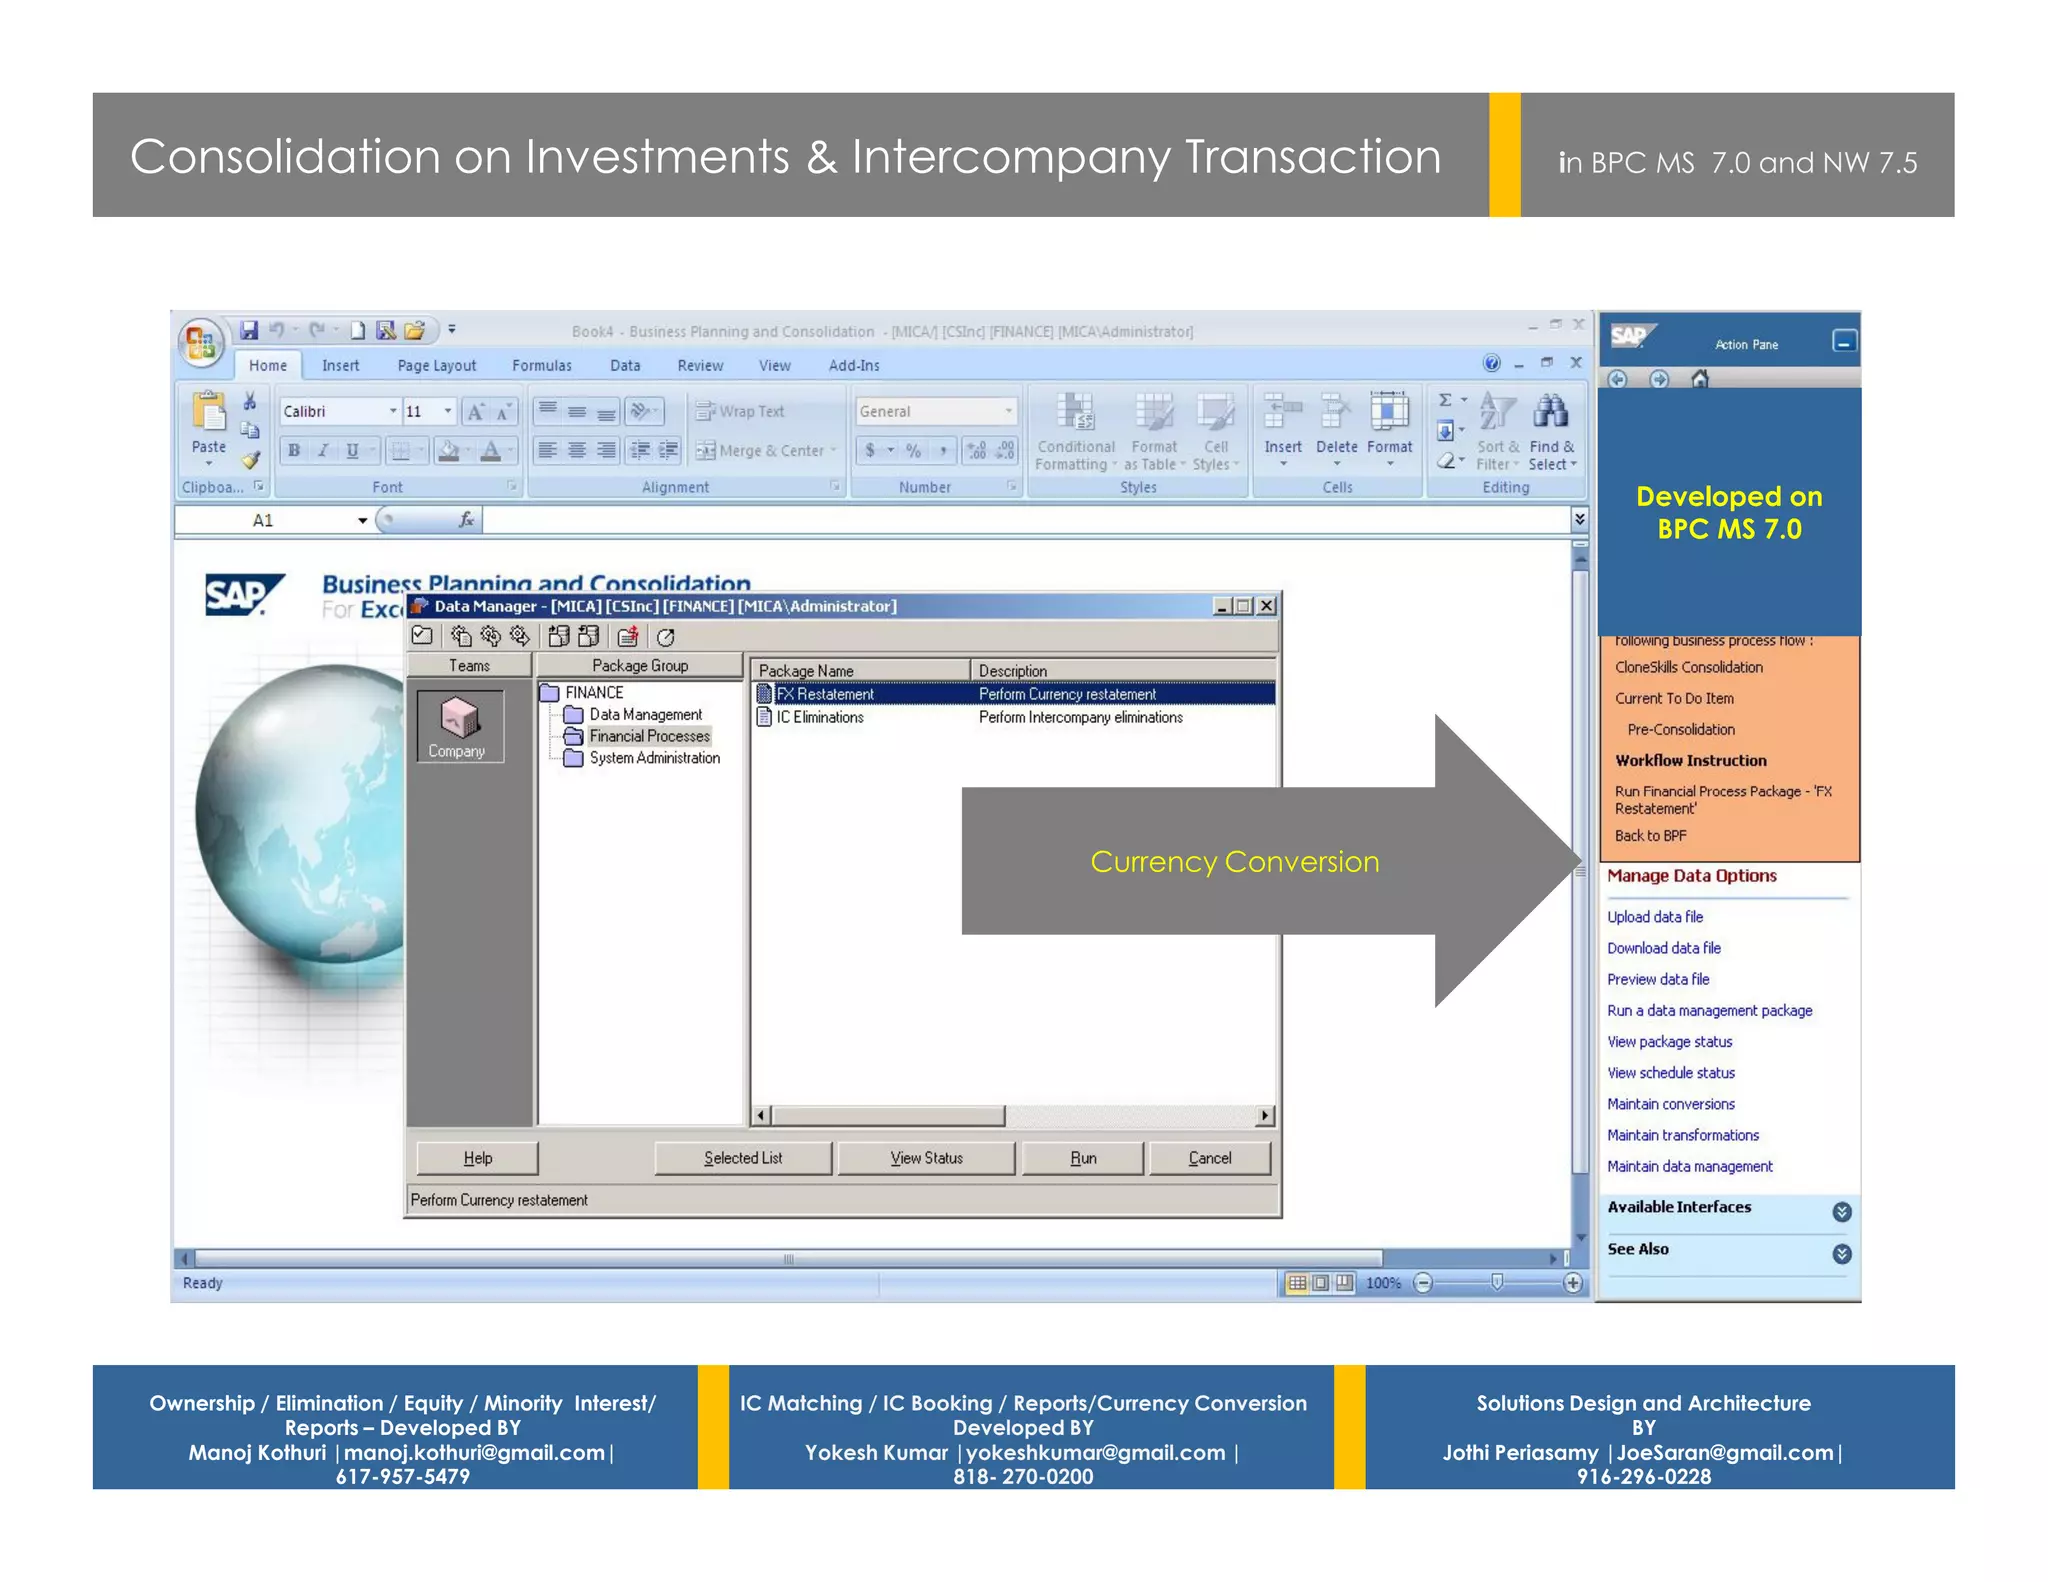This screenshot has height=1582, width=2048.
Task: Open the Home ribbon tab
Action: [x=268, y=366]
